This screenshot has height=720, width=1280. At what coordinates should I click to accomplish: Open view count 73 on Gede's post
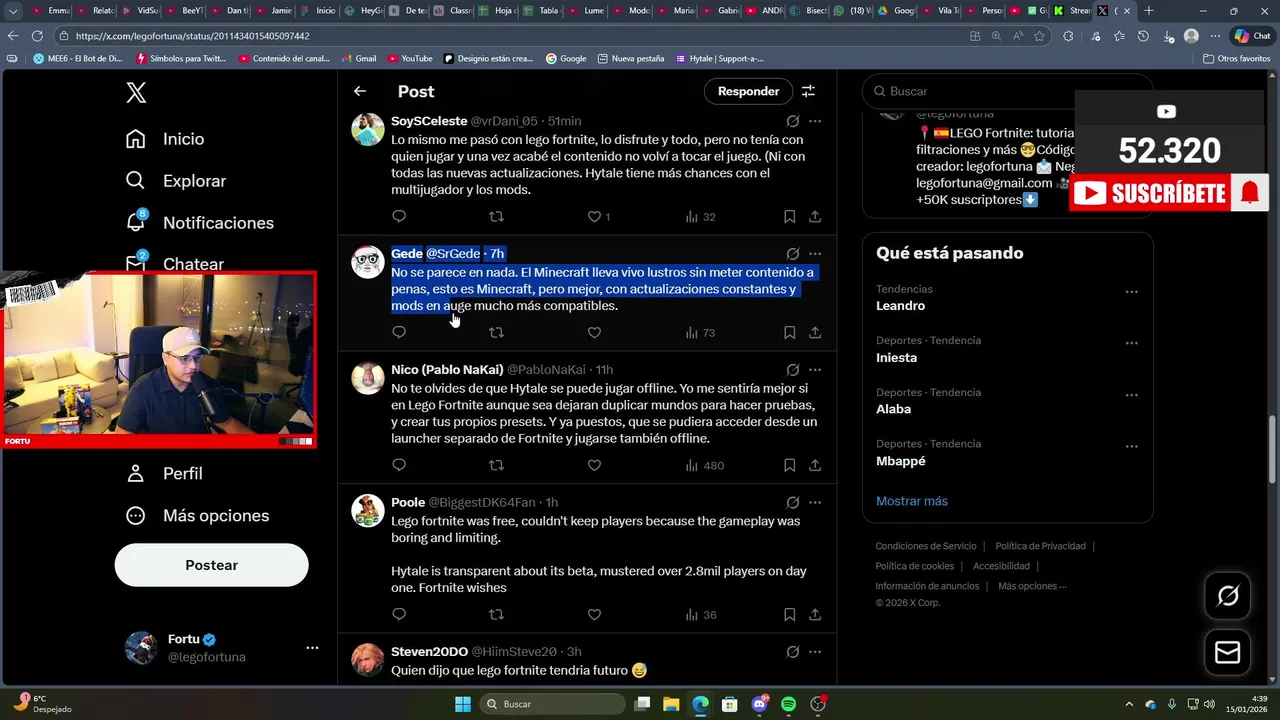(700, 332)
